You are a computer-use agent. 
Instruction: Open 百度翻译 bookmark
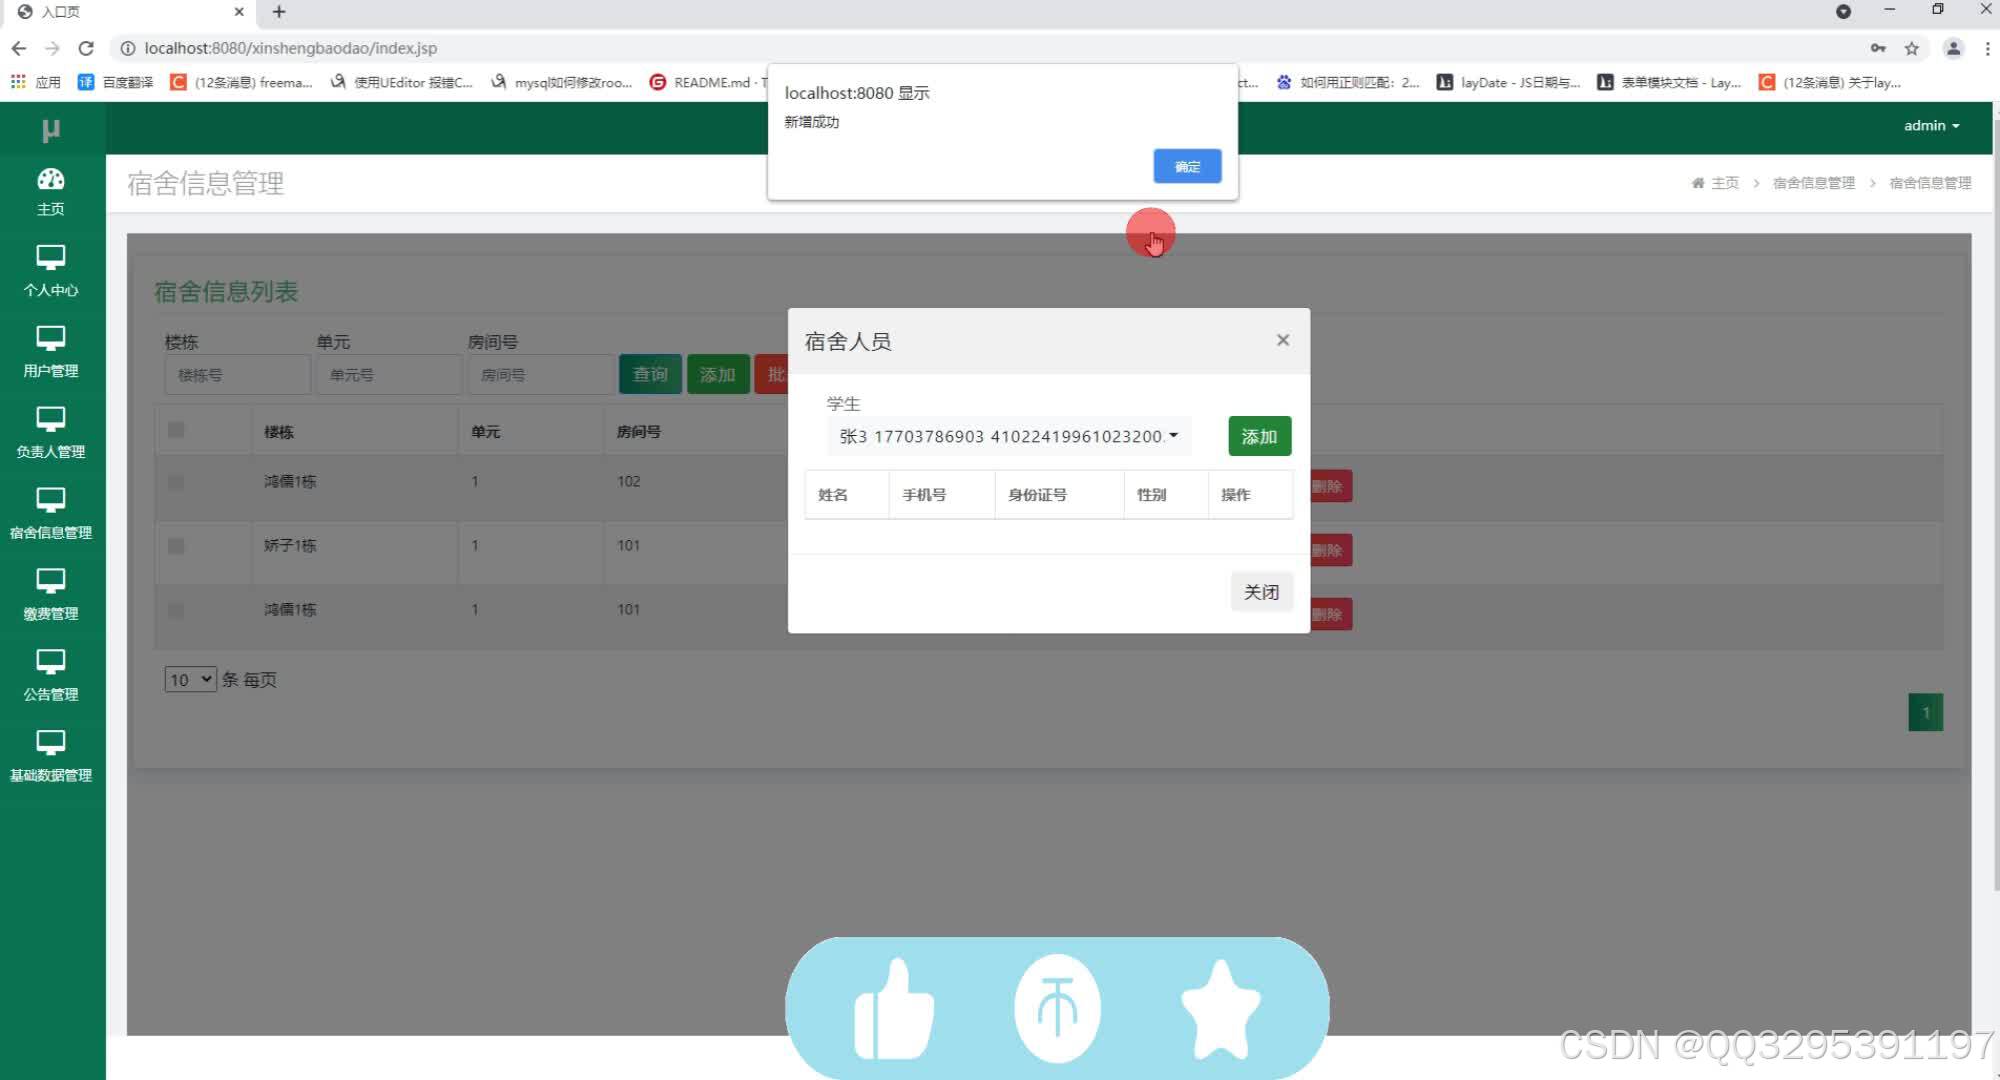coord(115,82)
